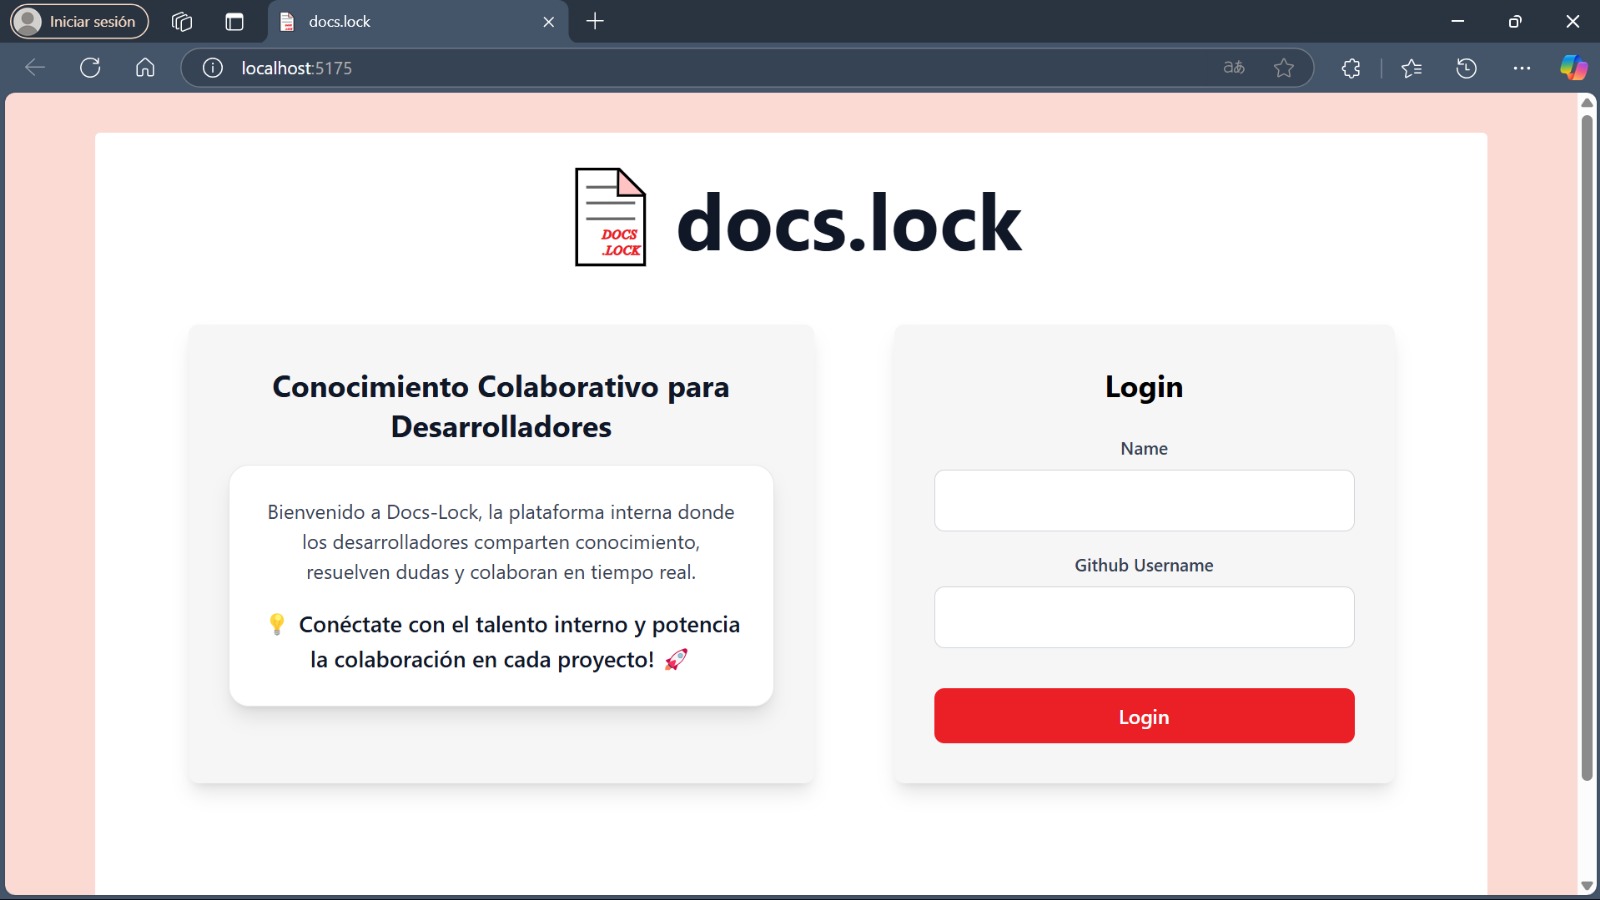This screenshot has width=1600, height=900.
Task: Restore down the browser window
Action: (x=1515, y=21)
